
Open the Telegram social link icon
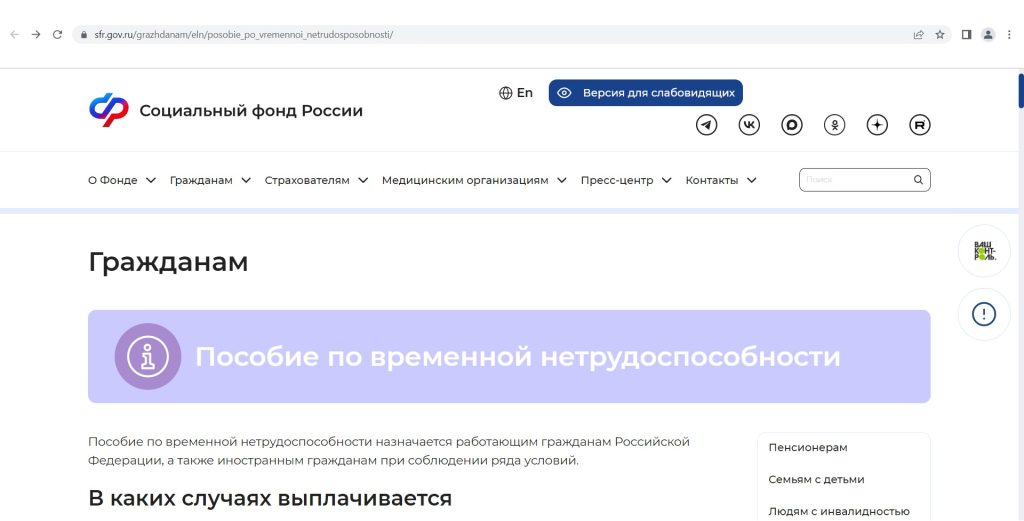point(707,125)
